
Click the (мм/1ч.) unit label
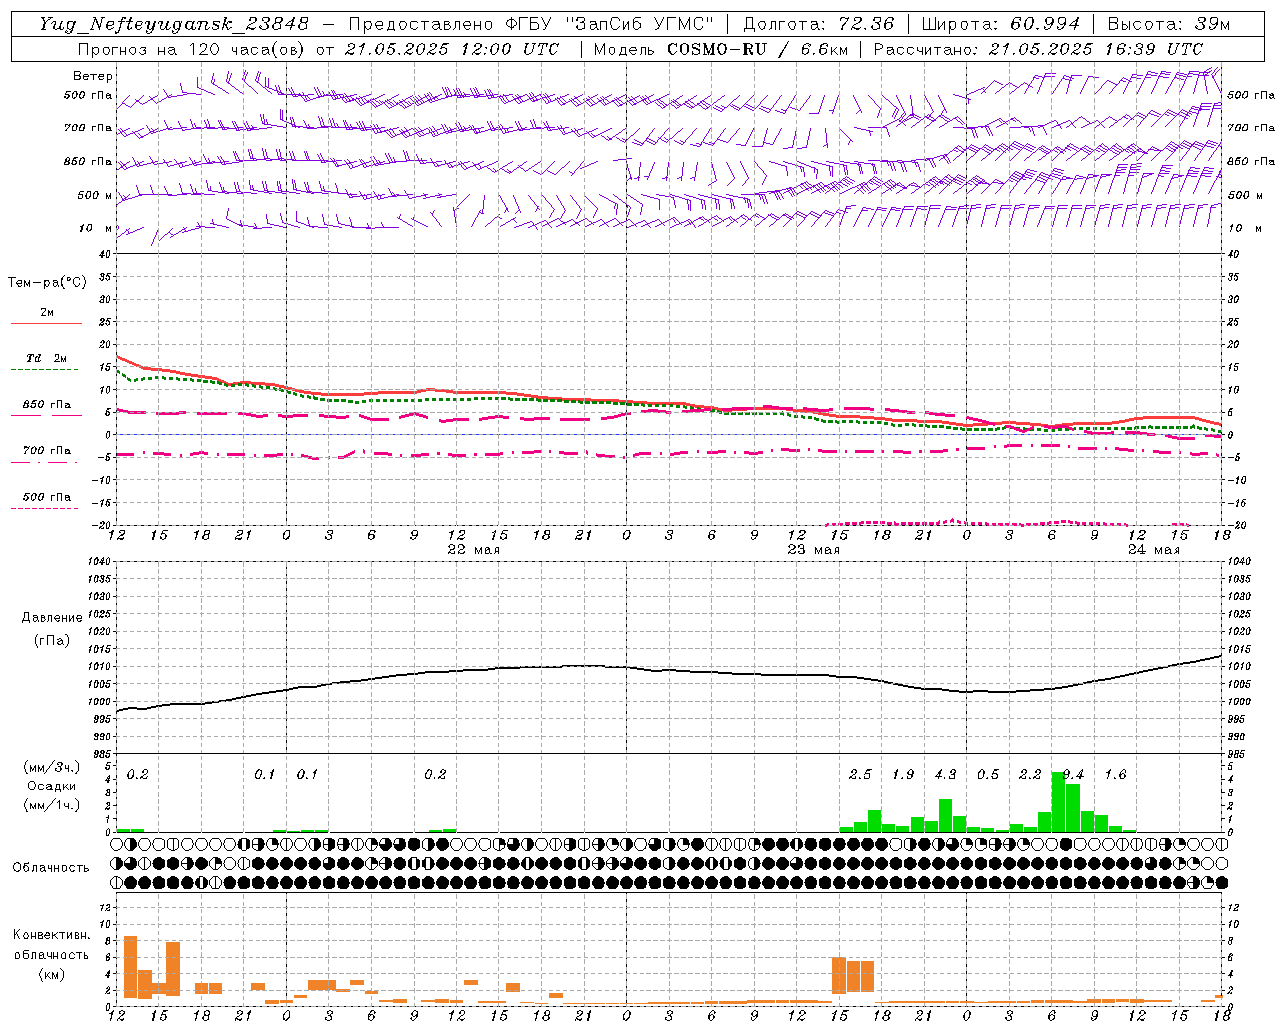pyautogui.click(x=51, y=805)
